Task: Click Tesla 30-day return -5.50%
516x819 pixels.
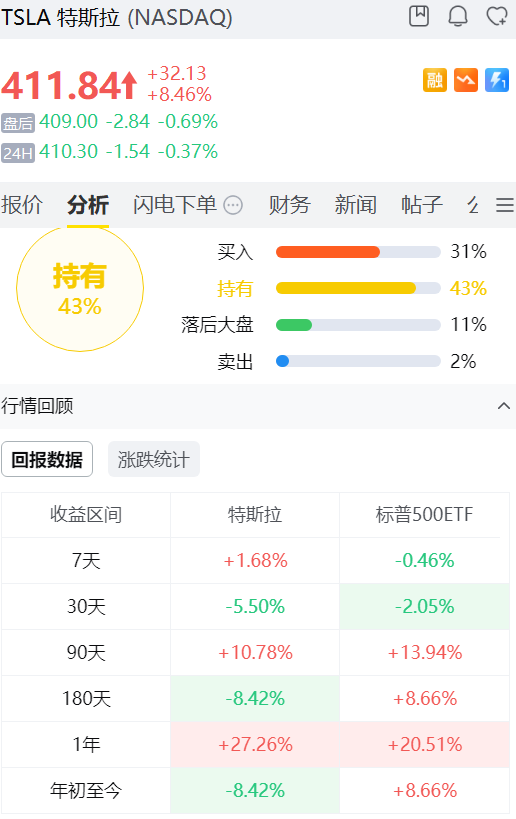Action: point(255,607)
